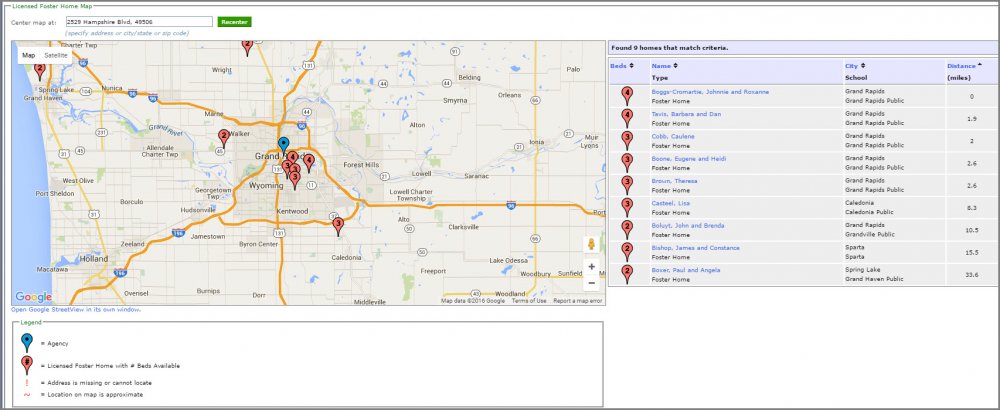Open the Broun, Theresa home link
Screen dimensions: 1000x410
(x=674, y=181)
